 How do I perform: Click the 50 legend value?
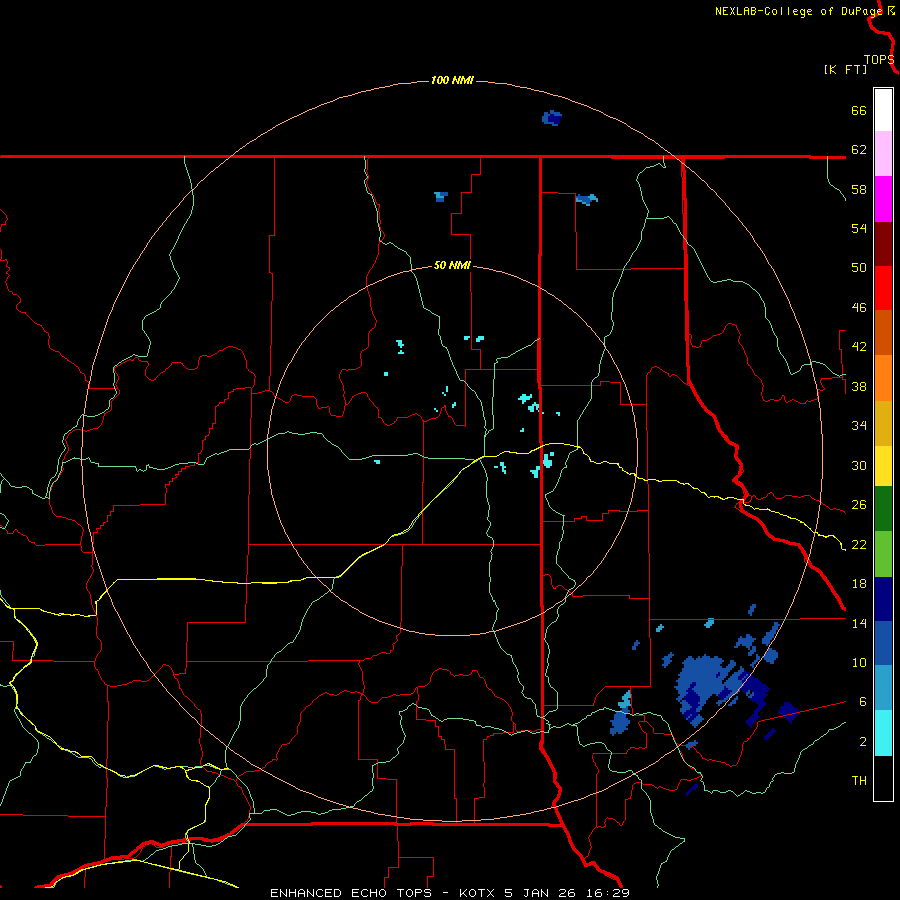click(x=859, y=268)
